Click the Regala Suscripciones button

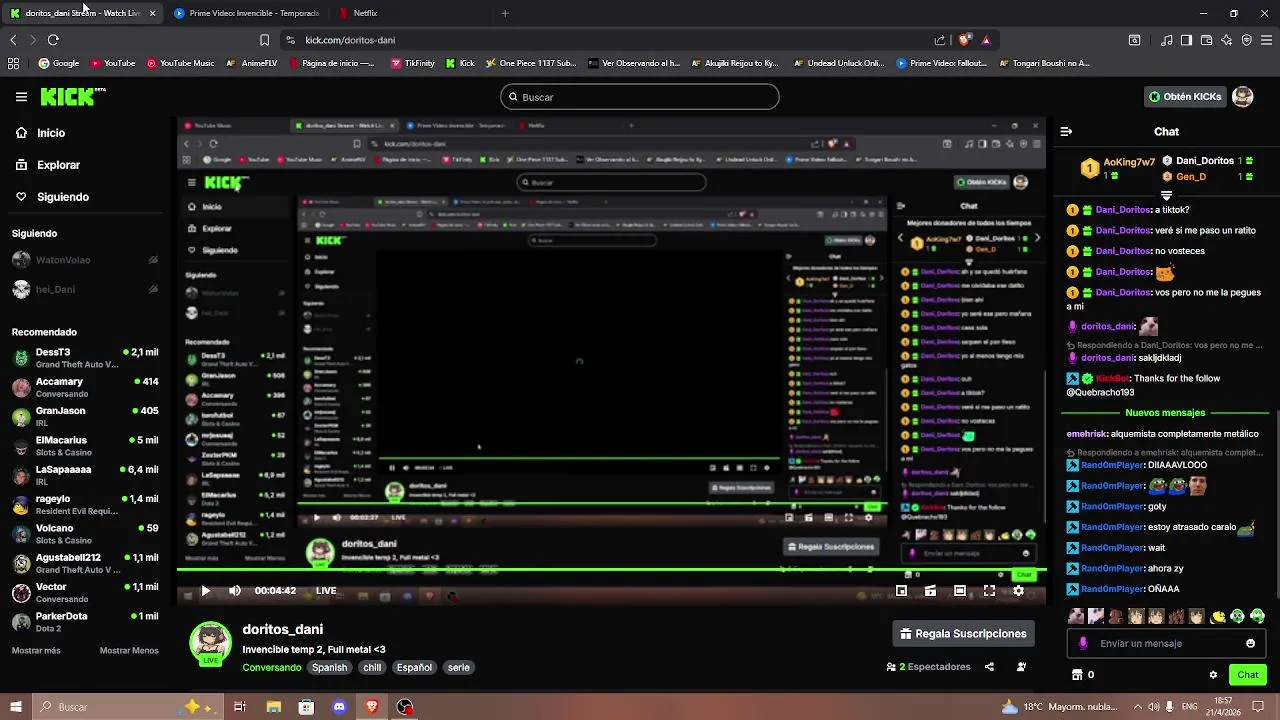pos(963,634)
